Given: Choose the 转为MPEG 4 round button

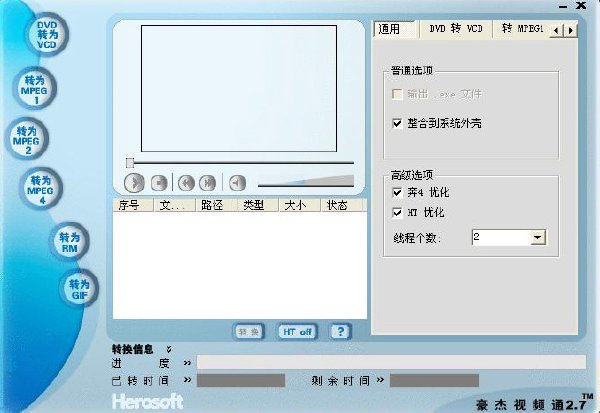Looking at the screenshot, I should pos(41,189).
